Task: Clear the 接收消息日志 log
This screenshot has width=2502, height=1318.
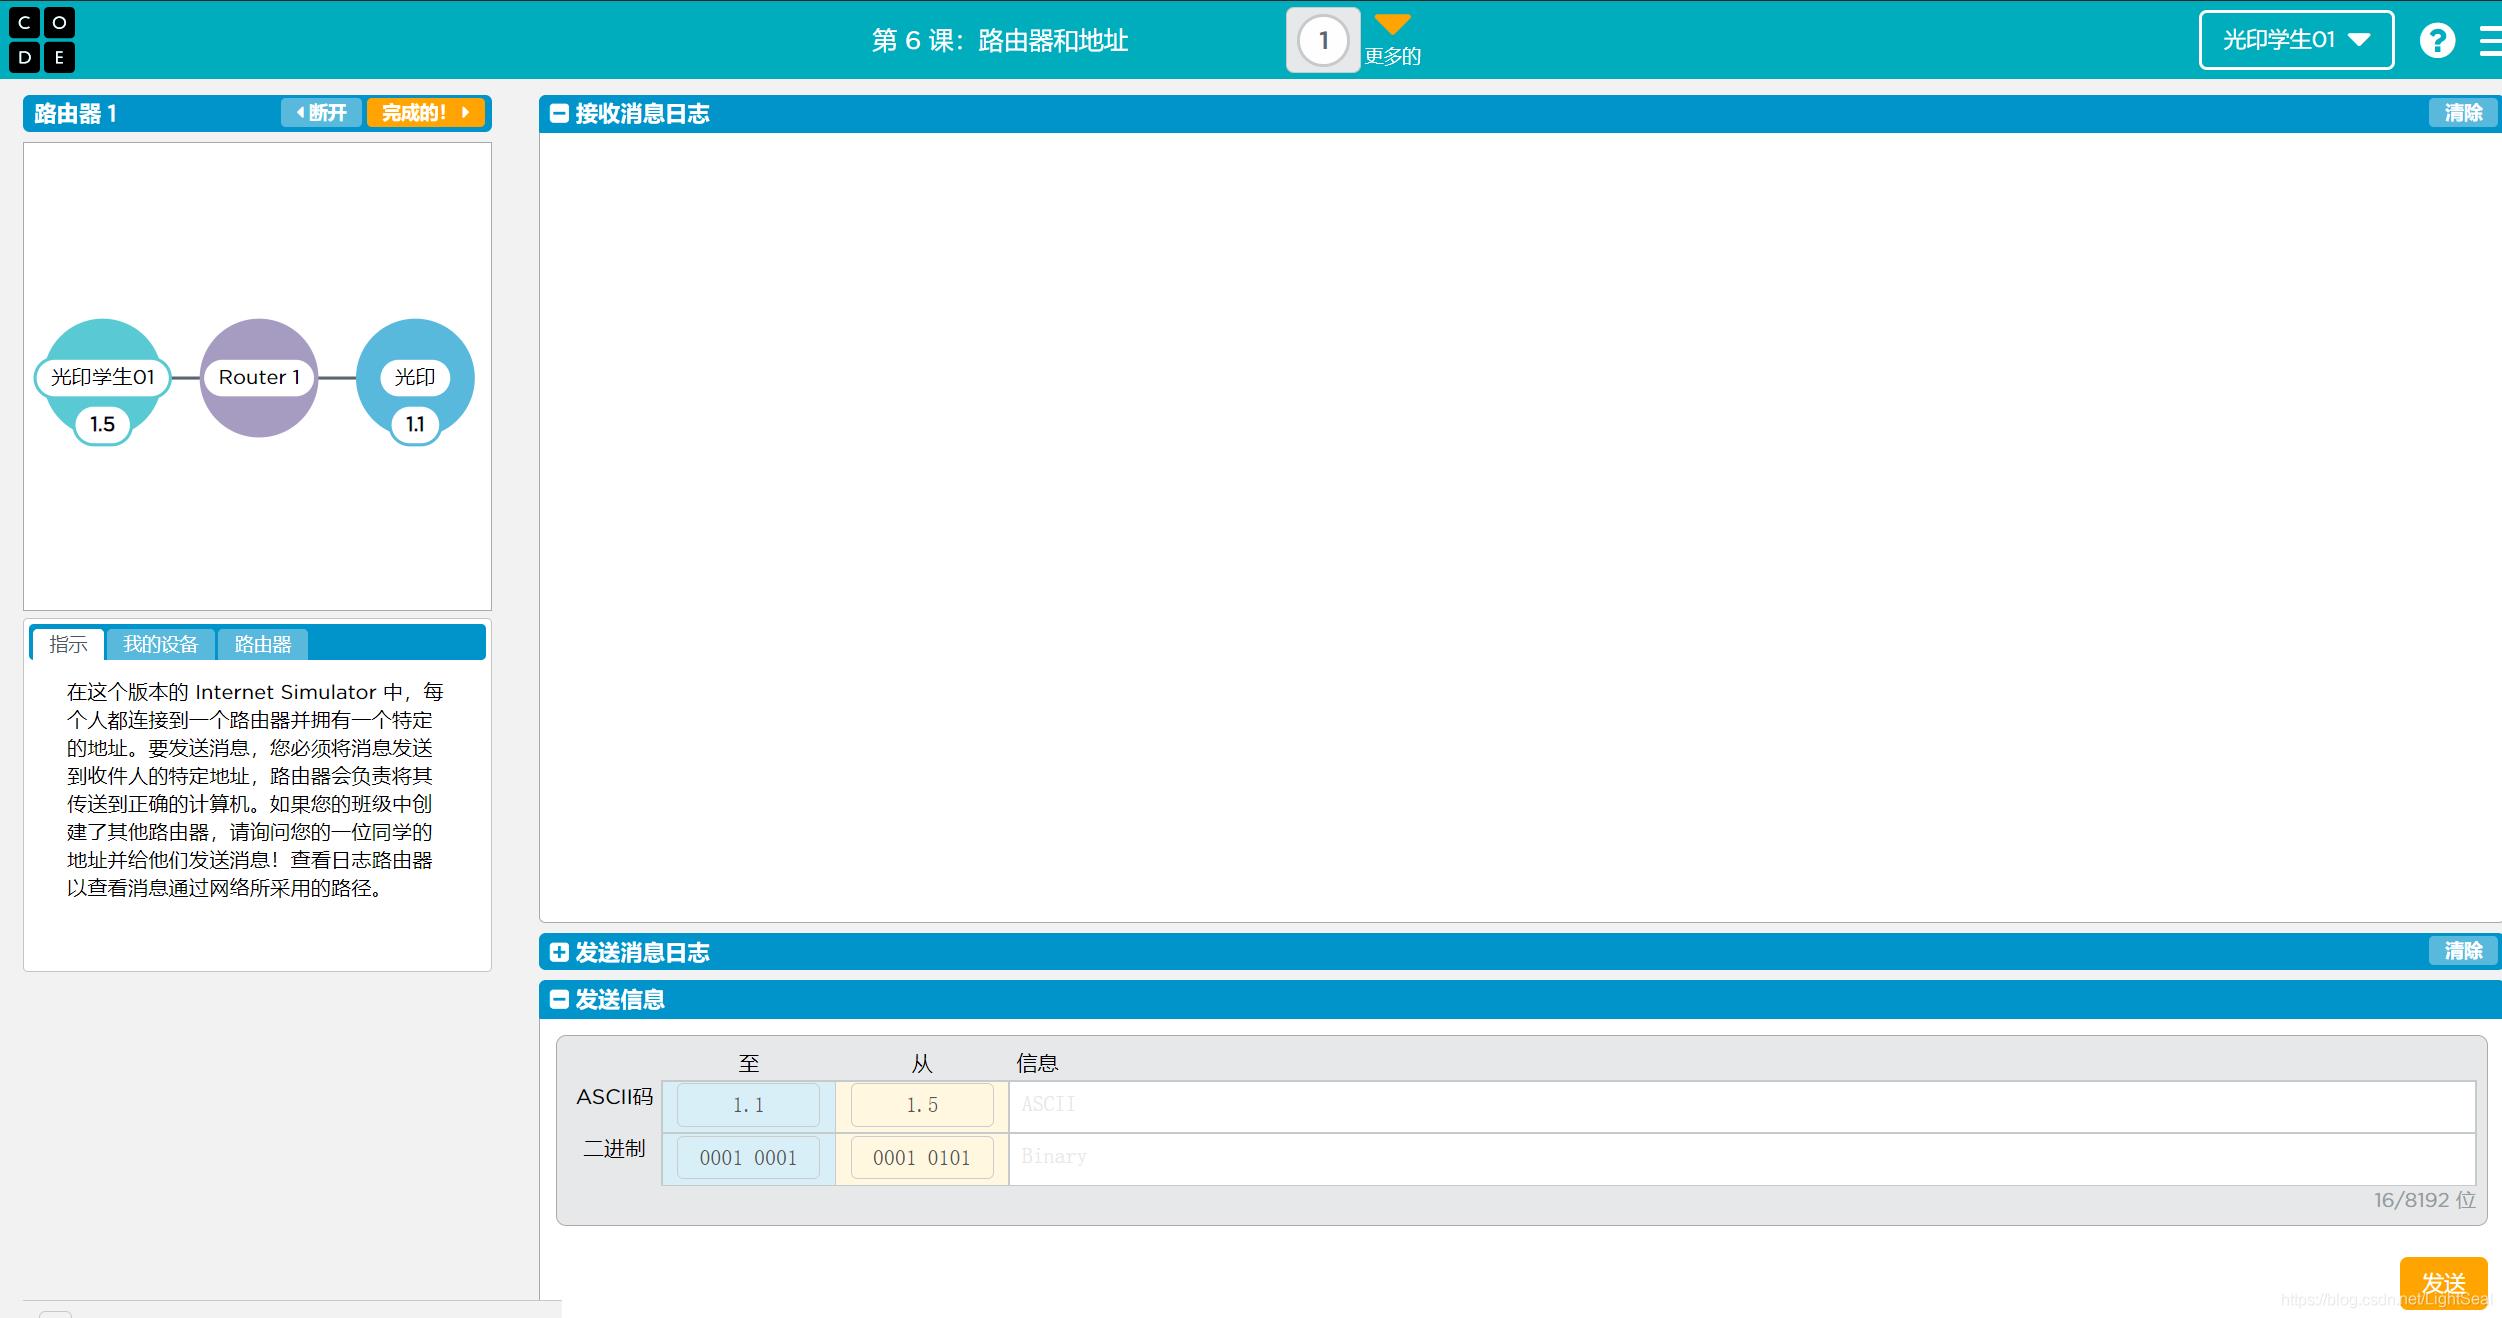Action: click(2463, 113)
